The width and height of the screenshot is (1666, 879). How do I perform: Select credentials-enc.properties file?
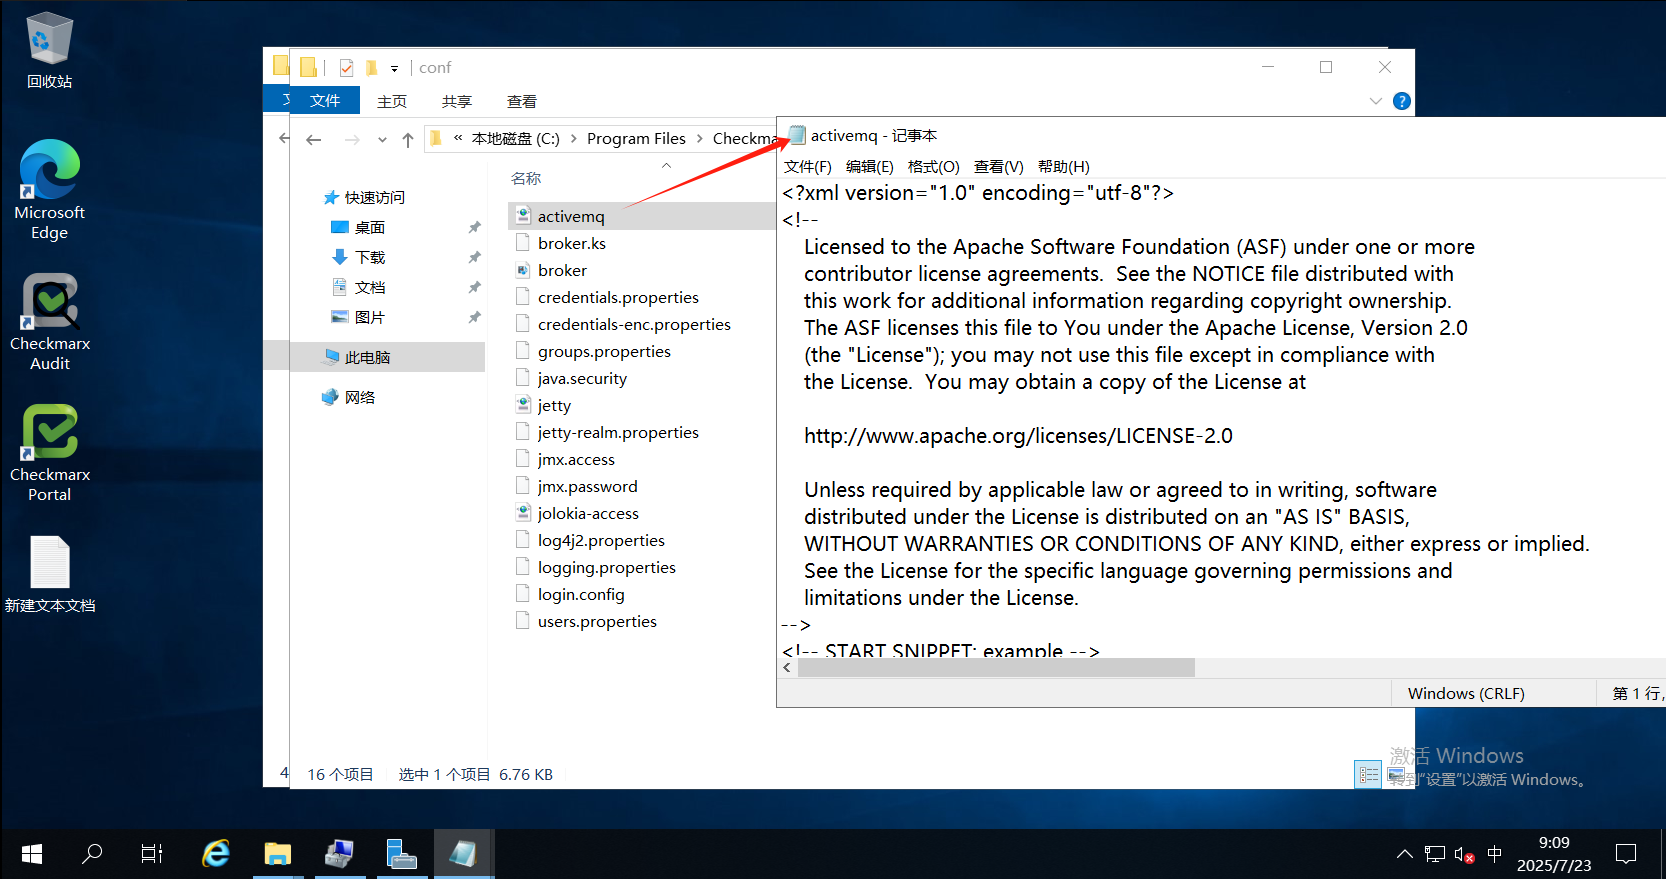pos(634,325)
